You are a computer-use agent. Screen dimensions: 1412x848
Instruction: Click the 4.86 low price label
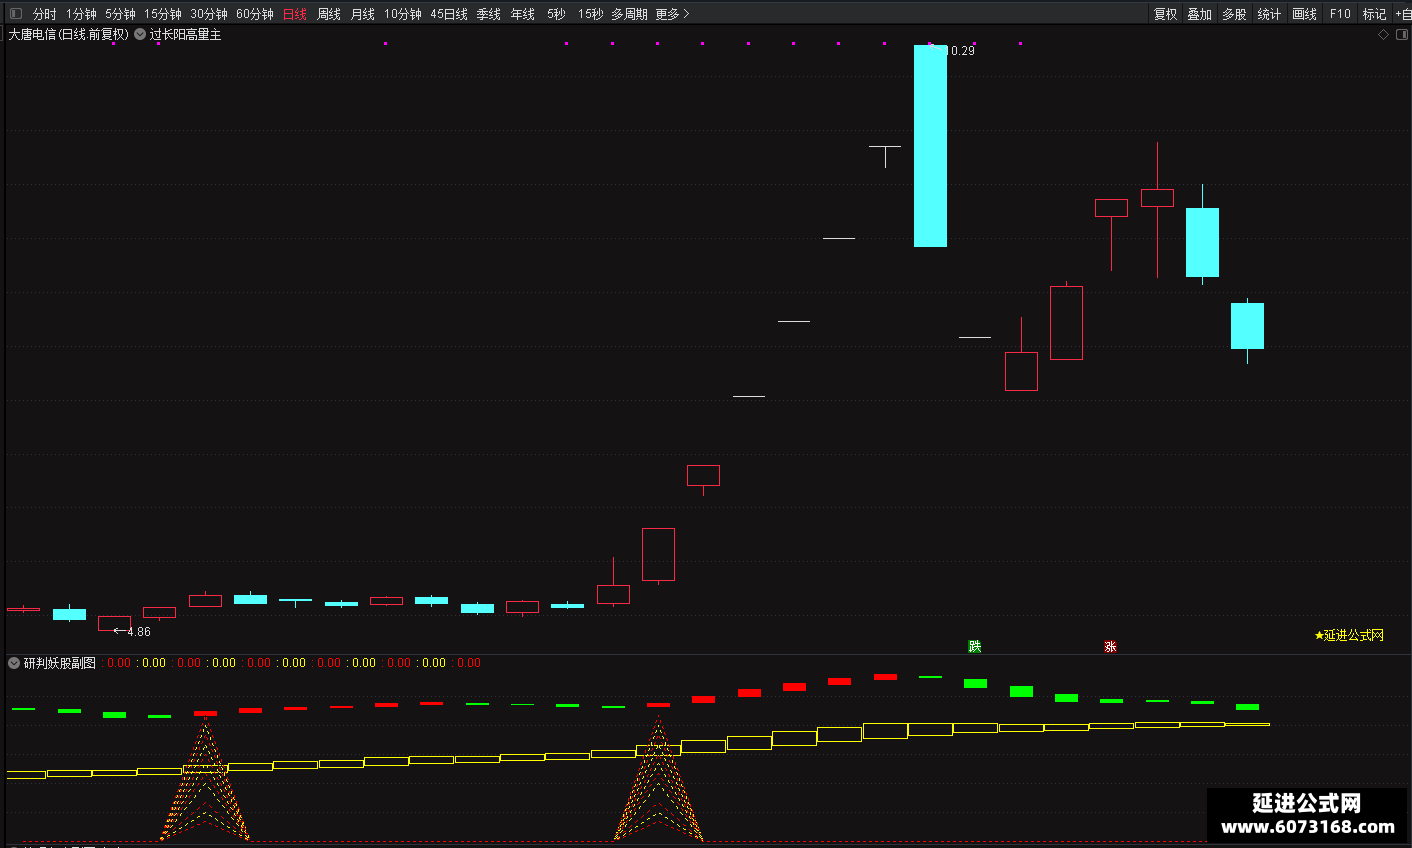pos(139,632)
